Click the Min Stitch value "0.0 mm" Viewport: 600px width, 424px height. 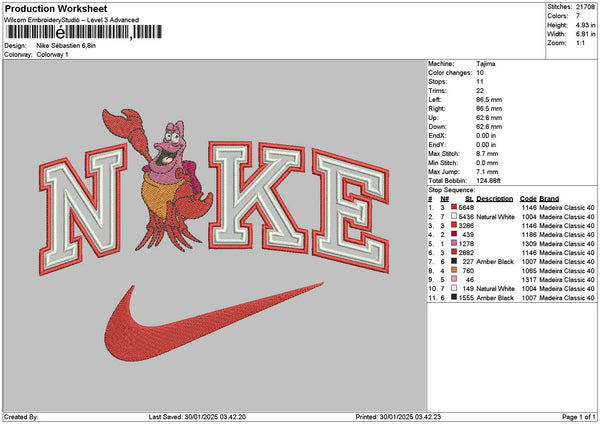click(x=487, y=163)
